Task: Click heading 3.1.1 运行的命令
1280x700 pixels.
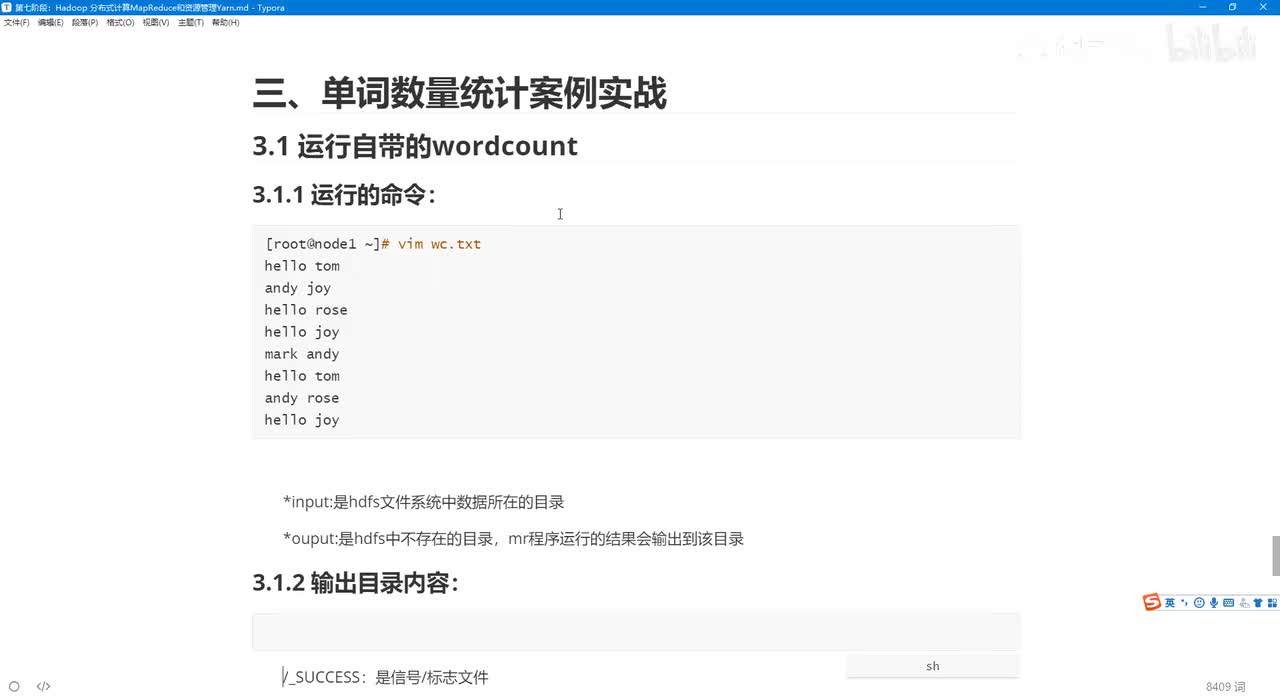Action: (345, 195)
